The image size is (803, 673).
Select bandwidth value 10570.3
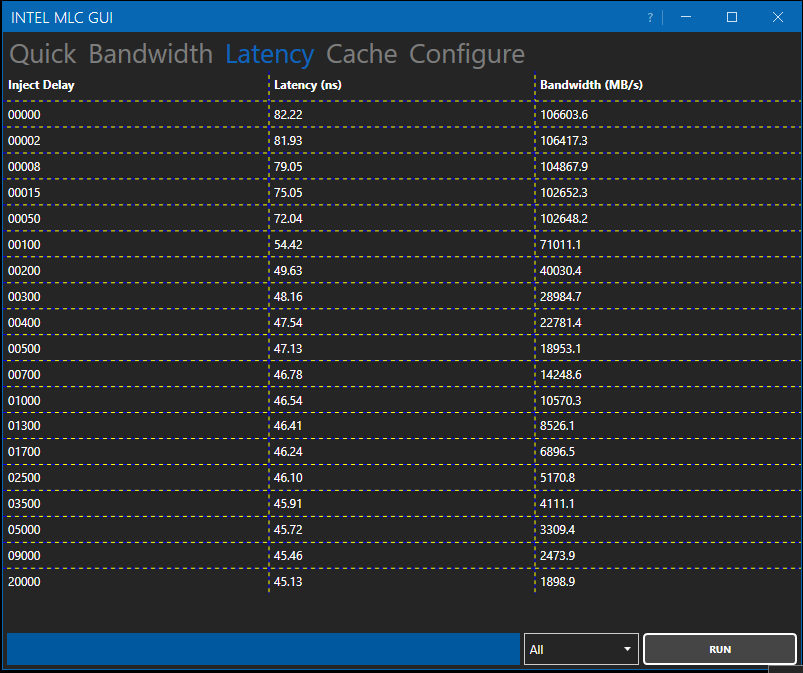point(561,401)
